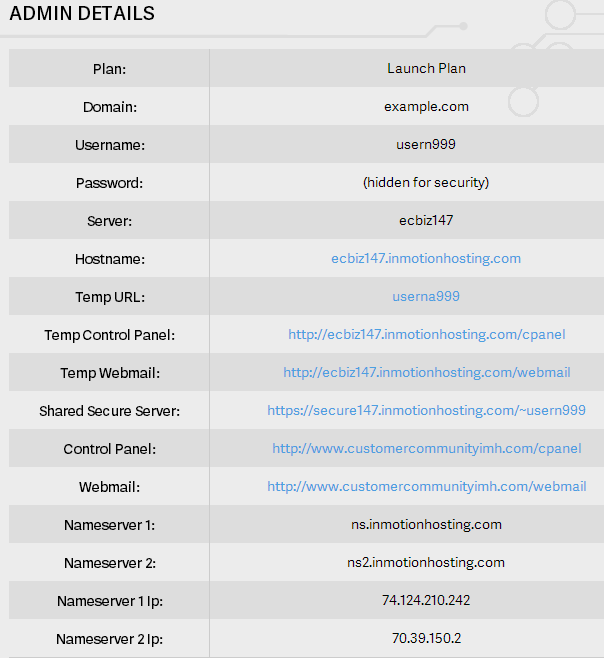Select the IP address 70.39.150.2
This screenshot has width=604, height=658.
426,638
